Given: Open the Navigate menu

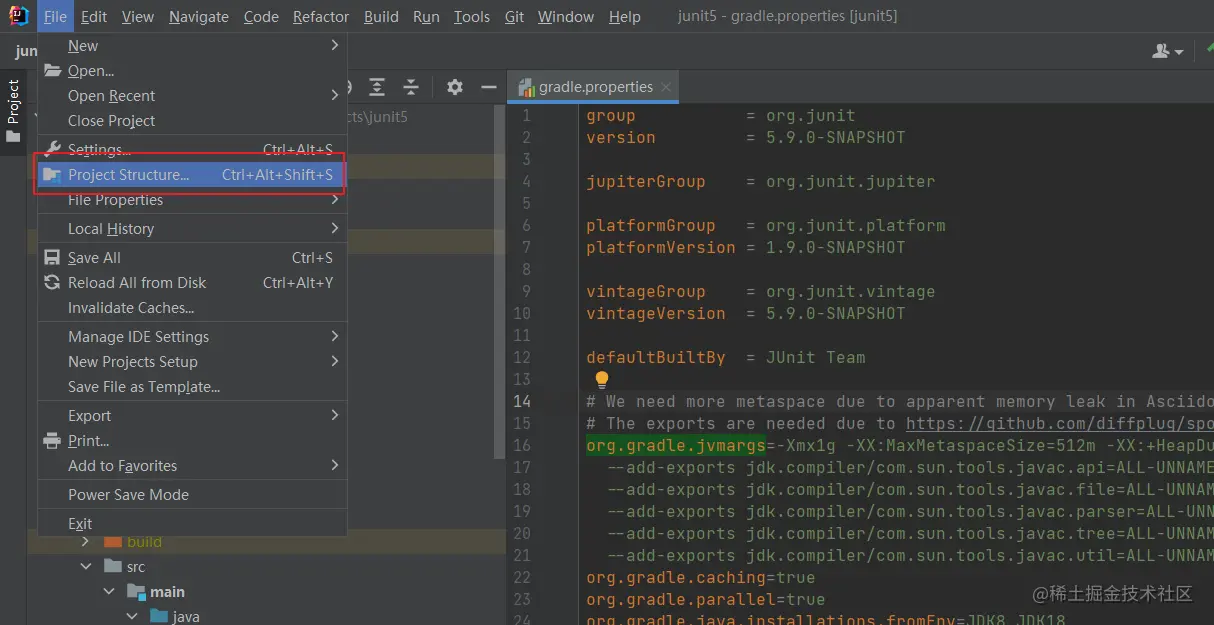Looking at the screenshot, I should (x=199, y=16).
